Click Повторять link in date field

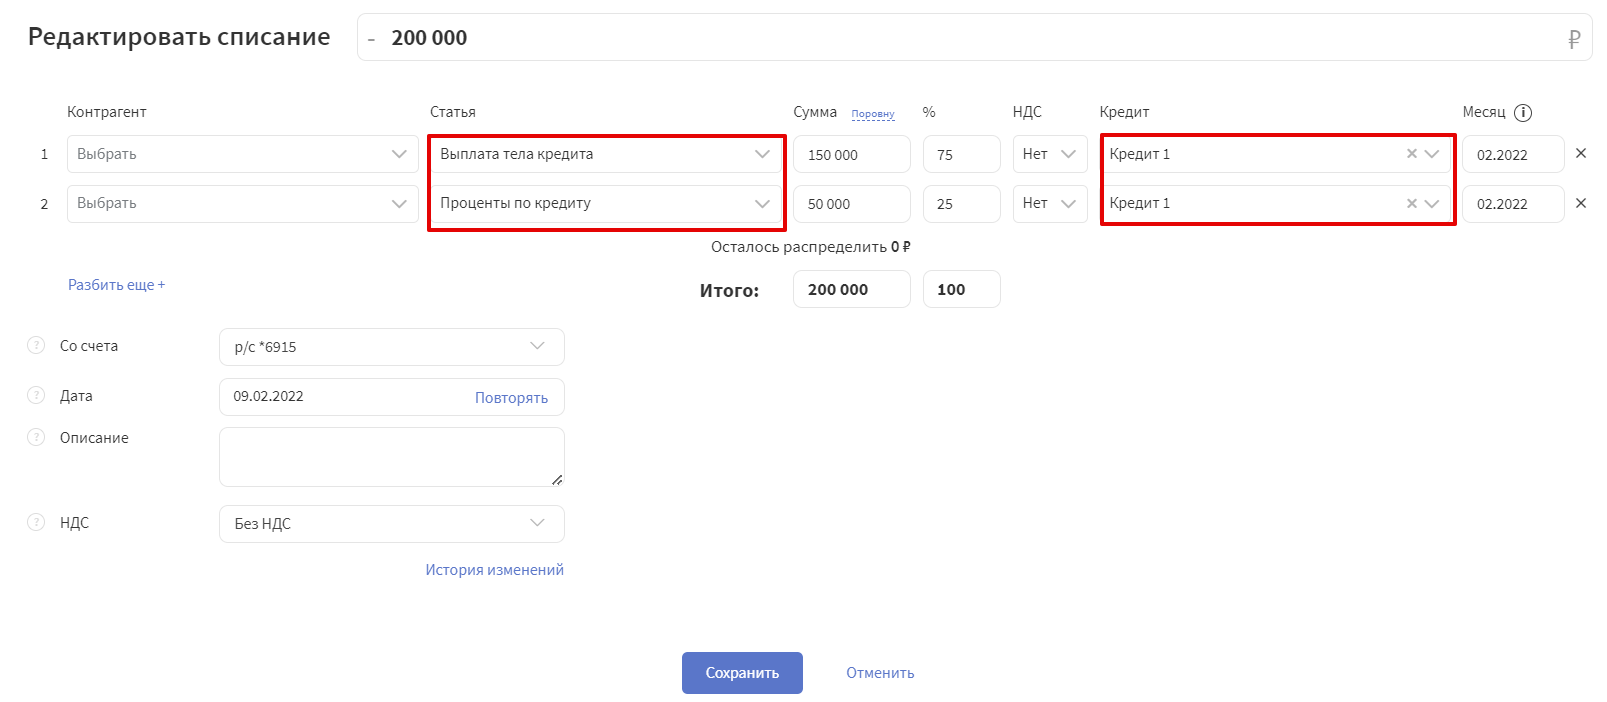coord(511,397)
